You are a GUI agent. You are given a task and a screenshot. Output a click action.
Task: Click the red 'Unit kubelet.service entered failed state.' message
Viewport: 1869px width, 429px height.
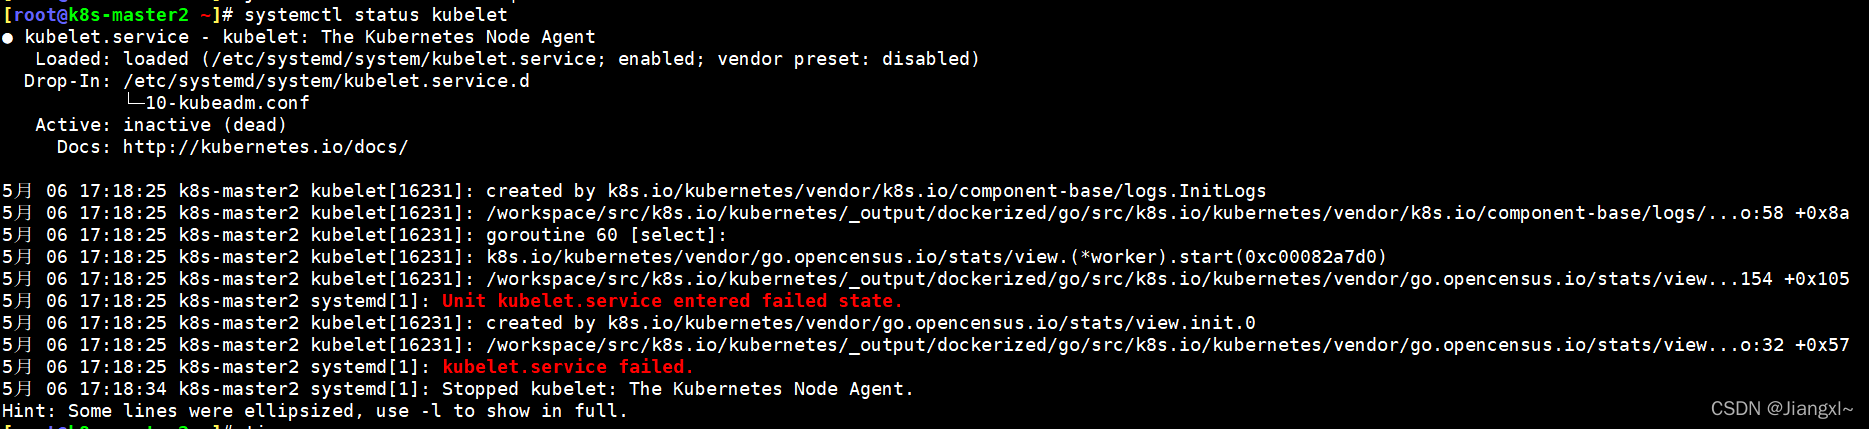click(672, 301)
